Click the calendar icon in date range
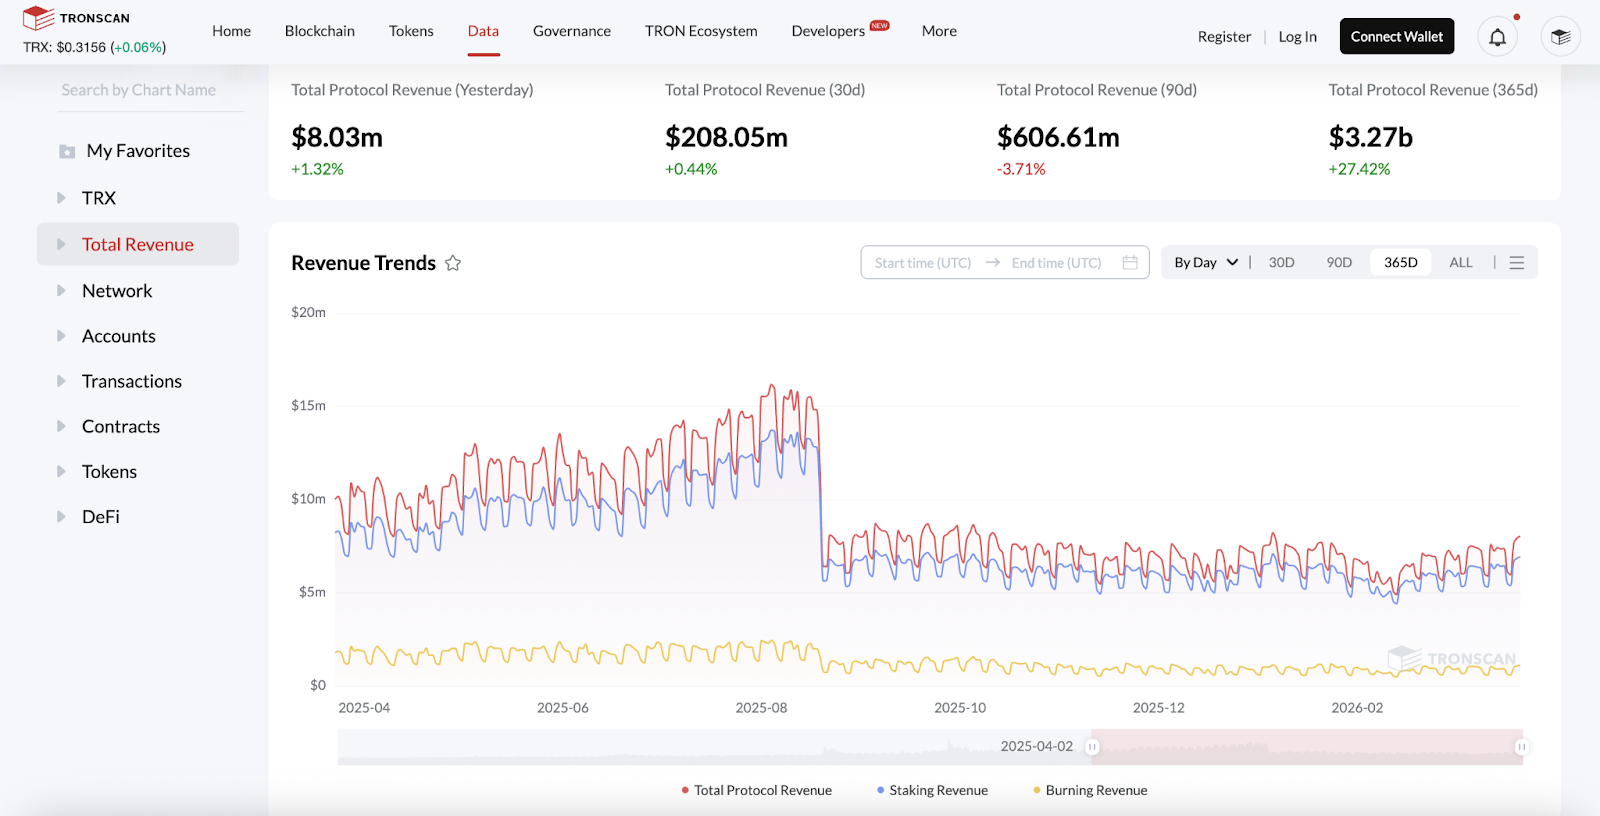Image resolution: width=1600 pixels, height=816 pixels. point(1130,263)
